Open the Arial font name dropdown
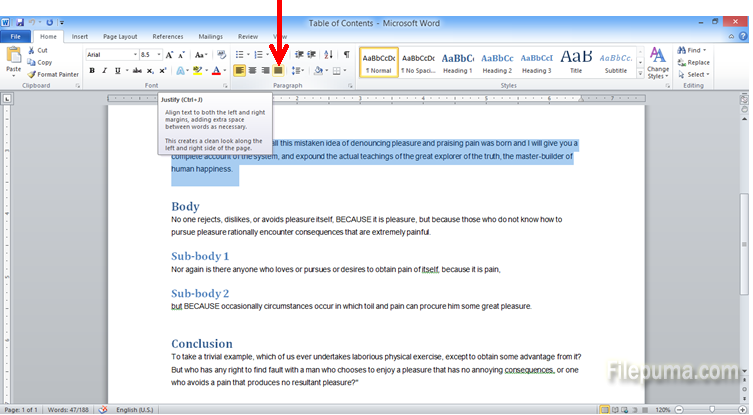The height and width of the screenshot is (415, 753). (132, 54)
